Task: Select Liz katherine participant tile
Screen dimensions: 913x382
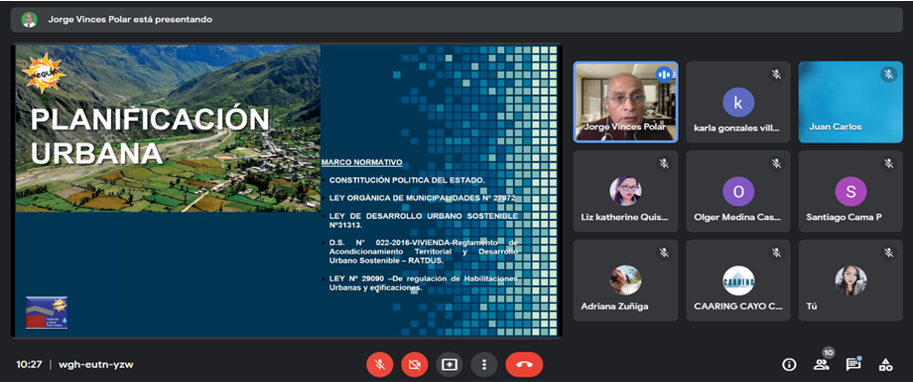Action: point(625,191)
